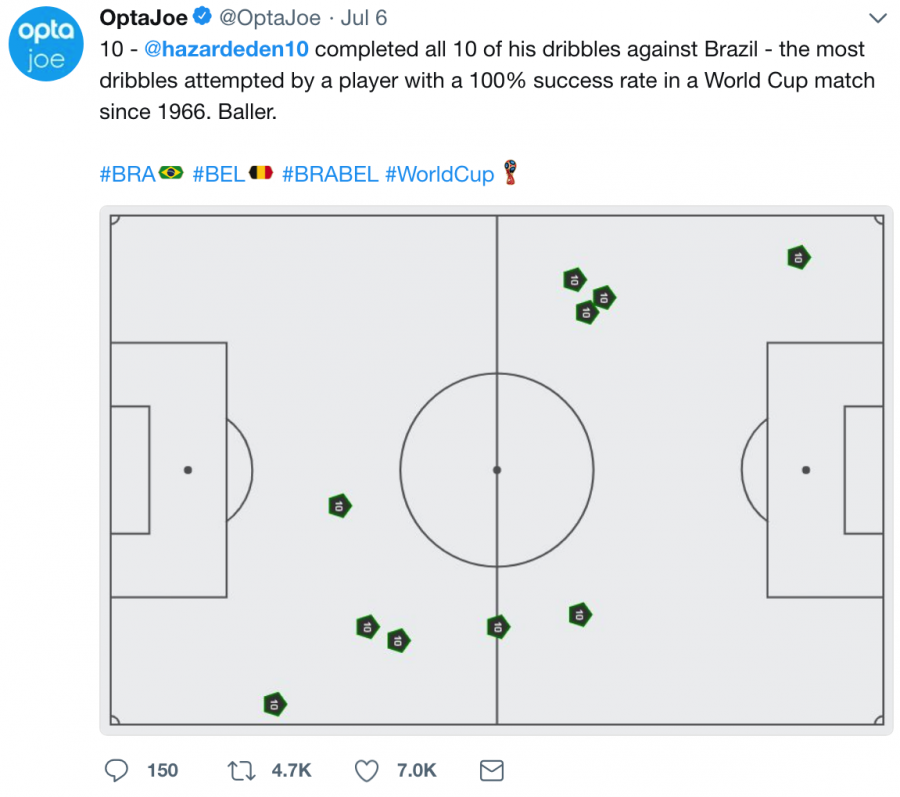This screenshot has width=900, height=797.
Task: Click dribble marker on the halfway line
Action: pyautogui.click(x=497, y=627)
